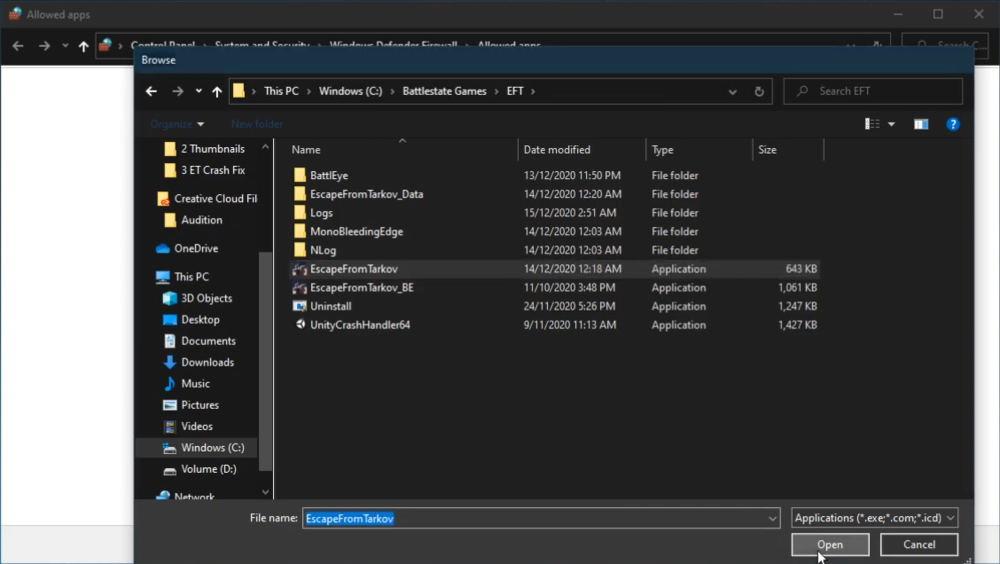Click the Back arrow in Browse dialog
Image resolution: width=1000 pixels, height=564 pixels.
pyautogui.click(x=151, y=91)
